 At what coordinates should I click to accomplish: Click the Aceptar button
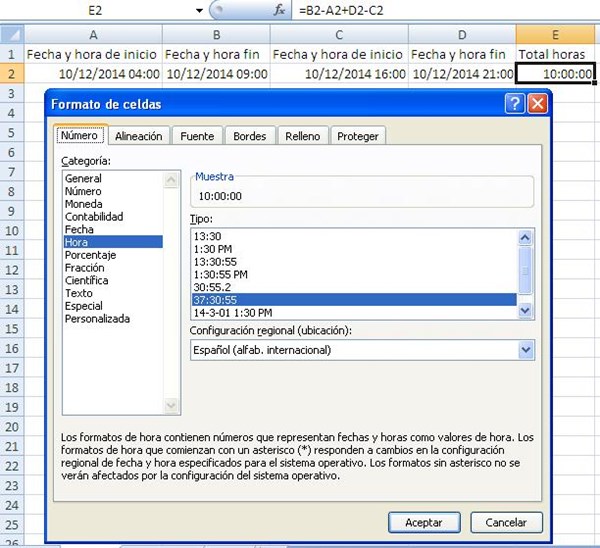pyautogui.click(x=424, y=522)
